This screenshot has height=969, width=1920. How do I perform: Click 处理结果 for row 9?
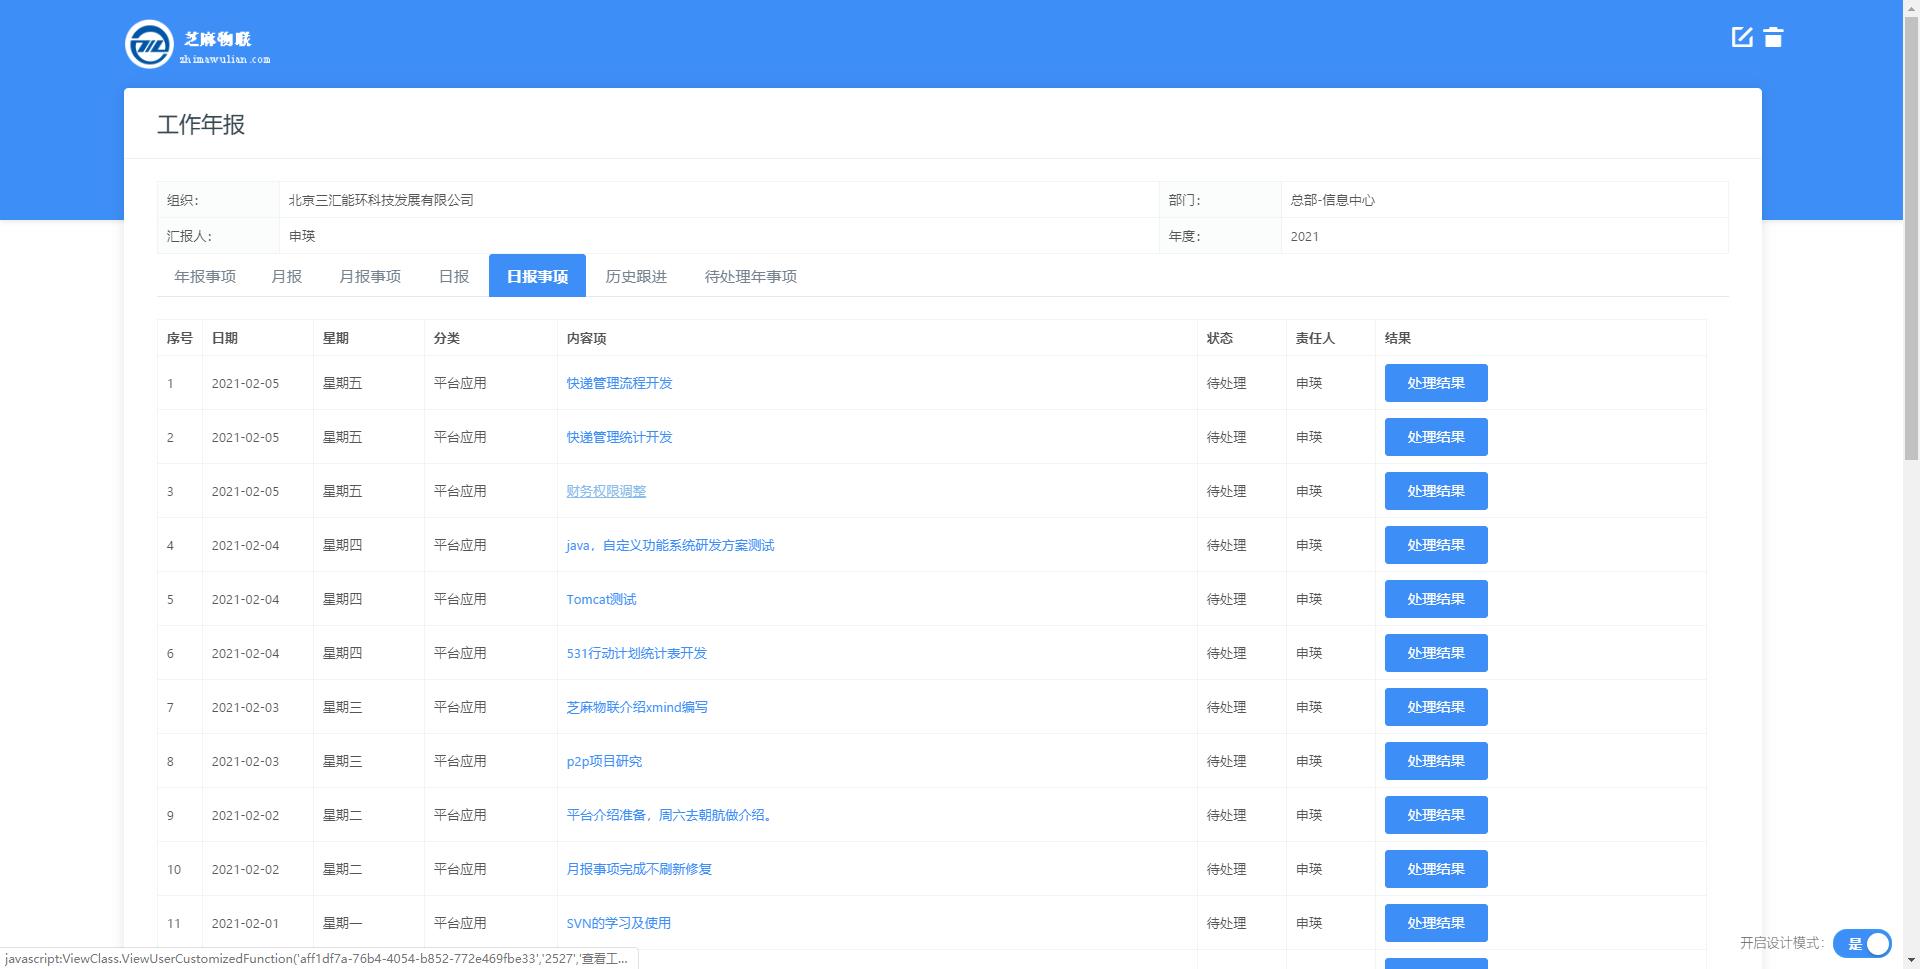tap(1436, 815)
